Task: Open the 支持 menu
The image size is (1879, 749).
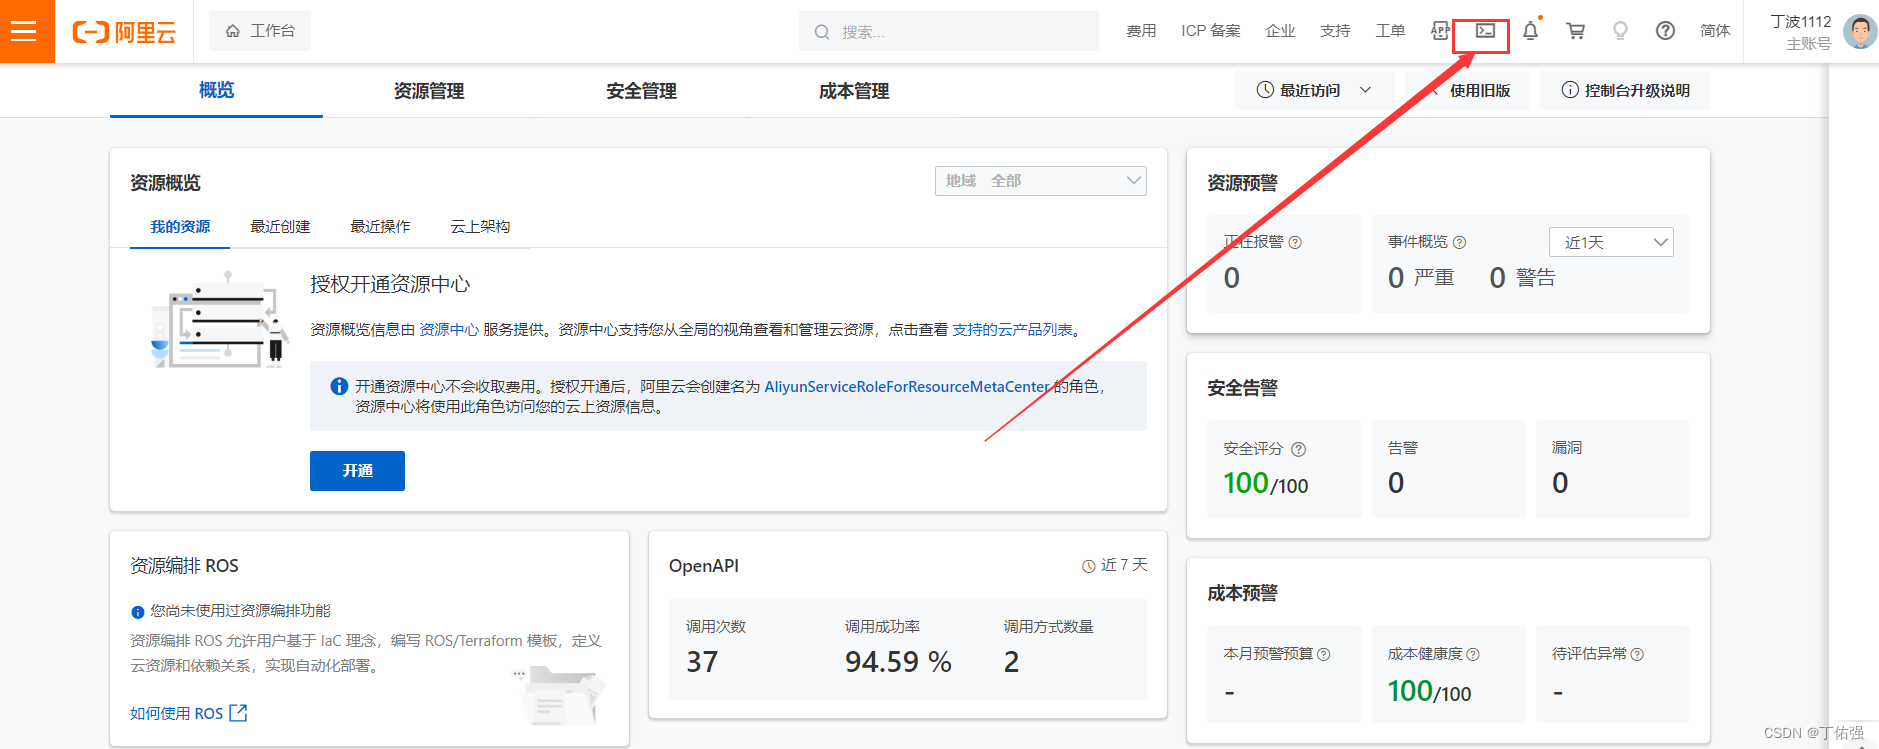Action: click(x=1335, y=31)
